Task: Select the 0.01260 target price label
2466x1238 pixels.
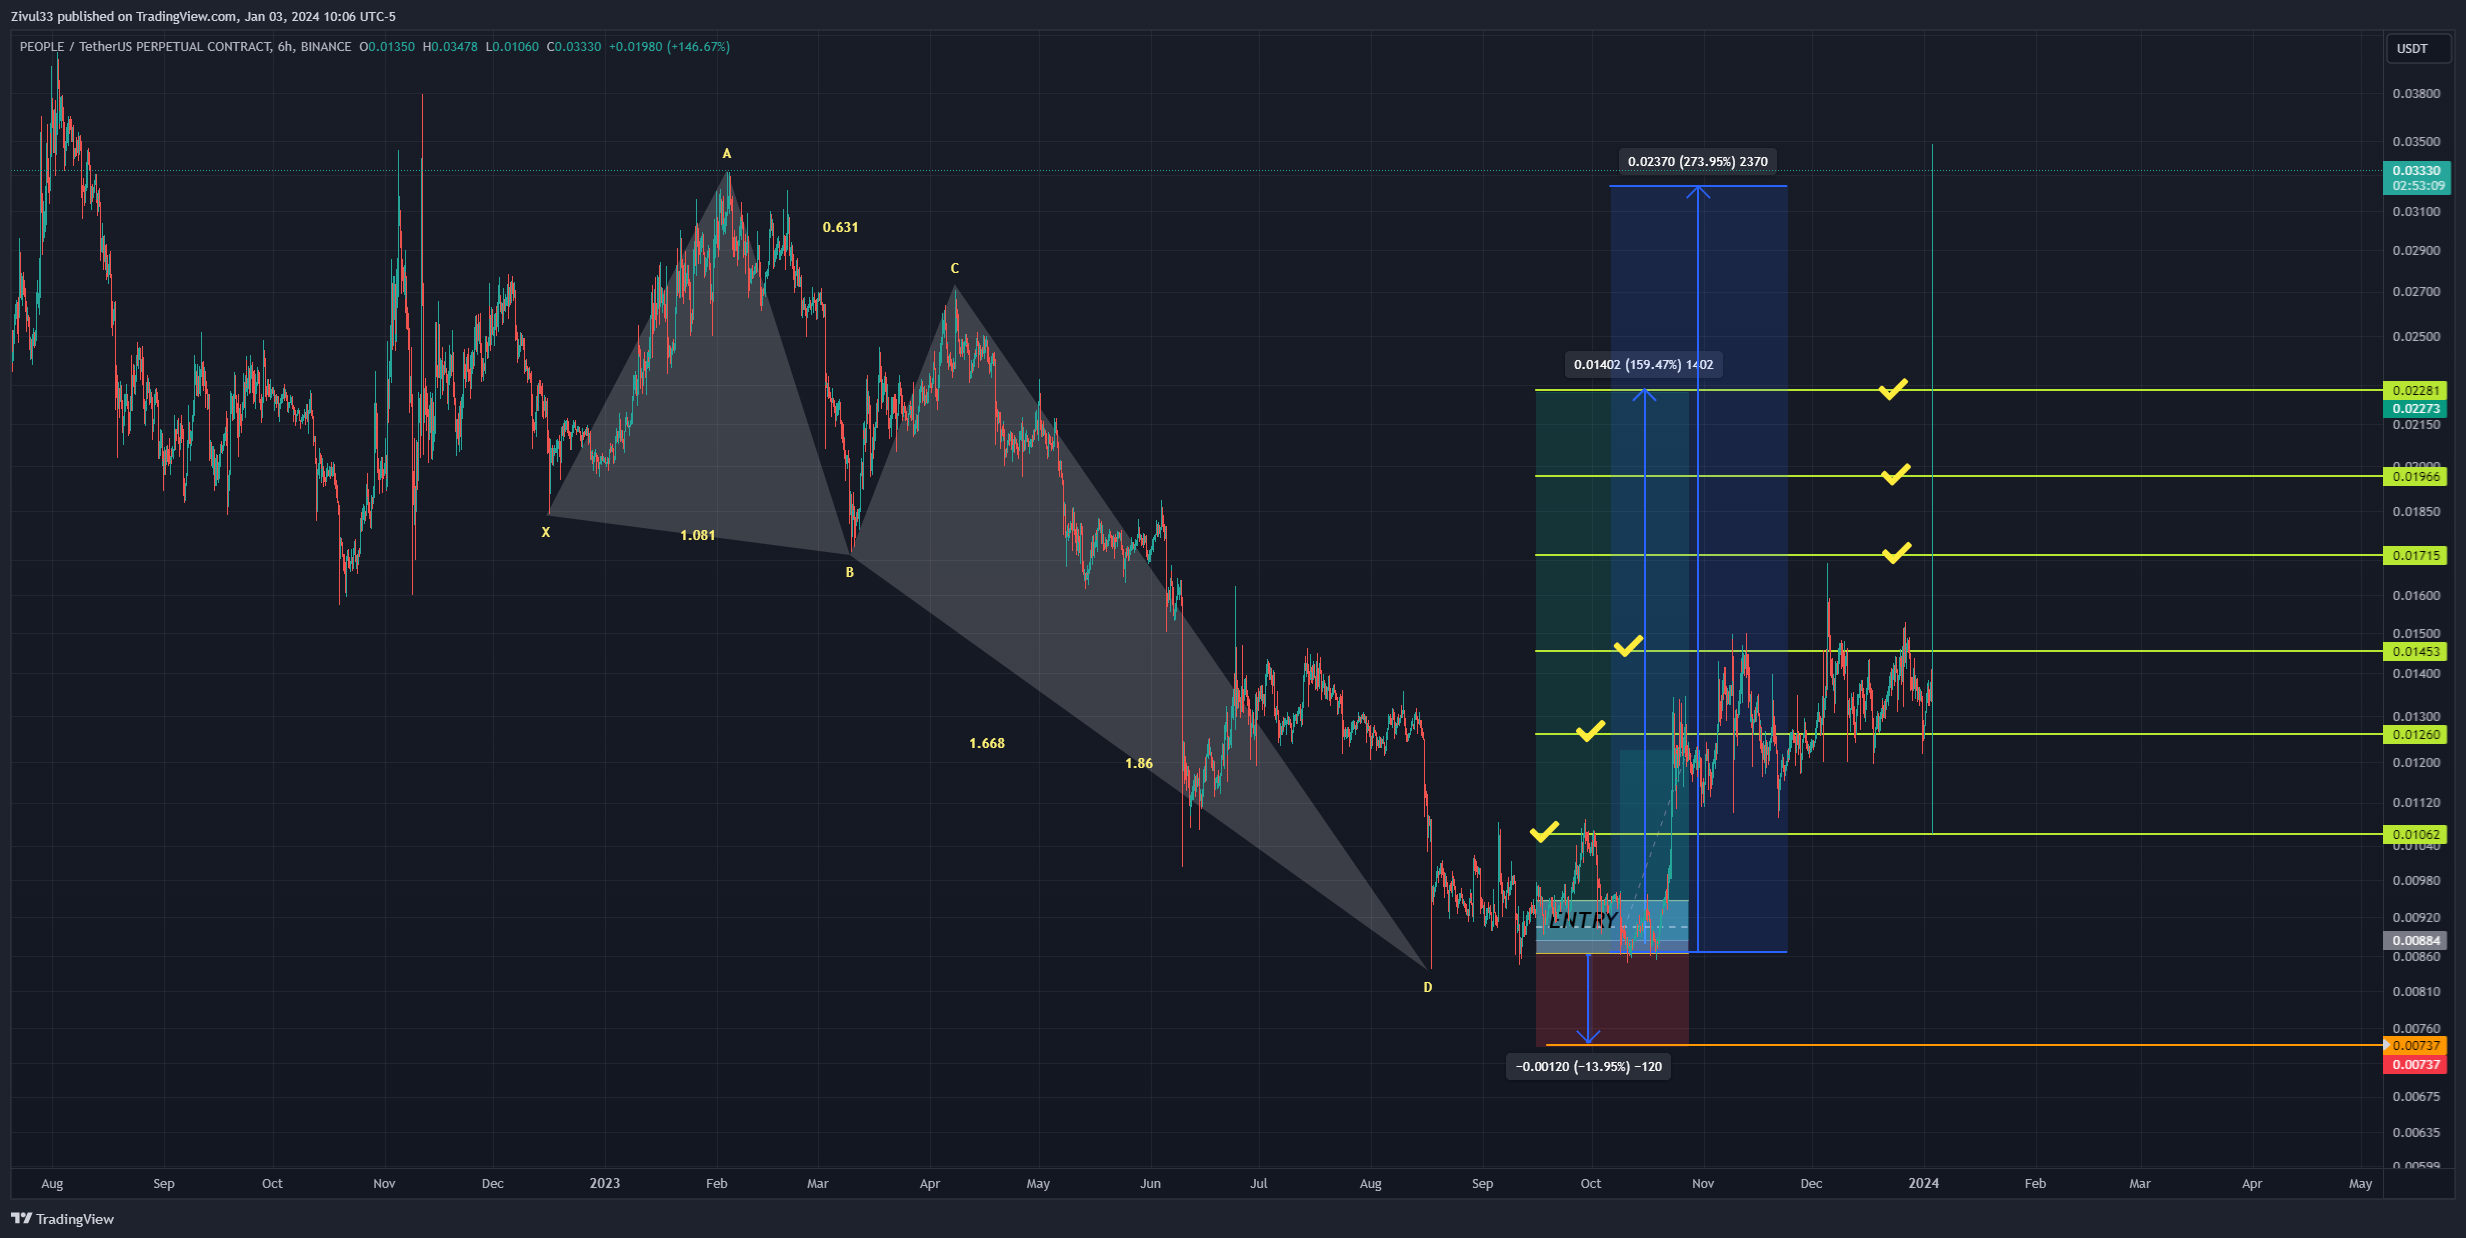Action: (2415, 734)
